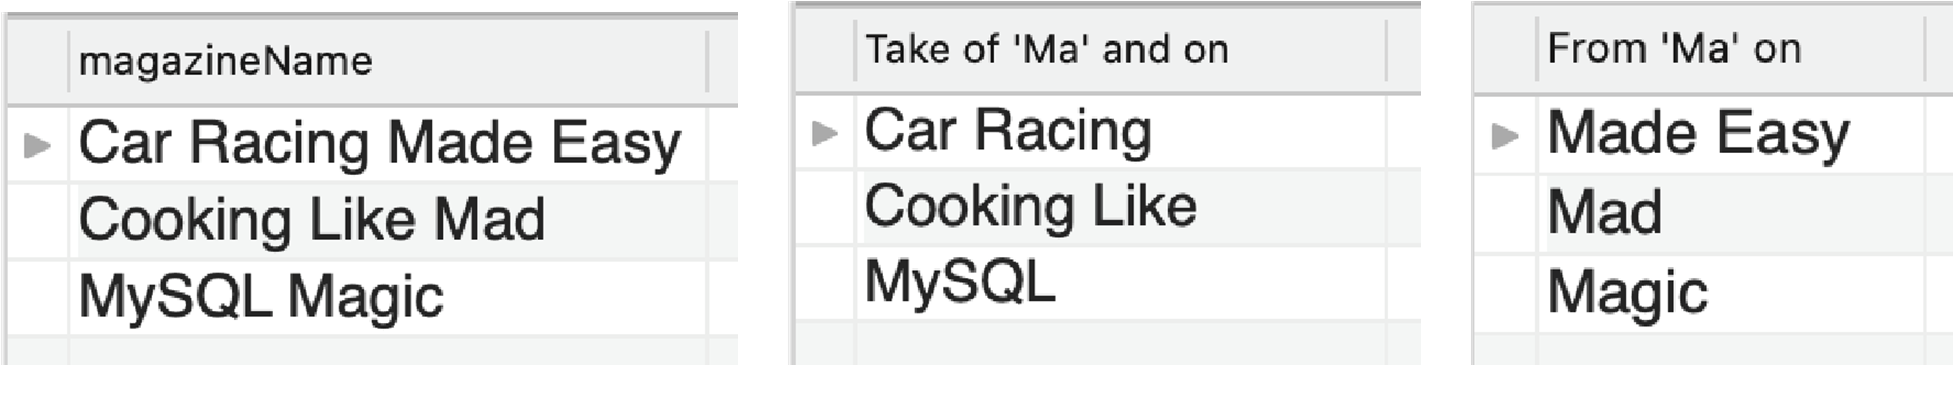Click row header left of 'Magic'
Screen dimensions: 1953x402
pyautogui.click(x=1505, y=292)
